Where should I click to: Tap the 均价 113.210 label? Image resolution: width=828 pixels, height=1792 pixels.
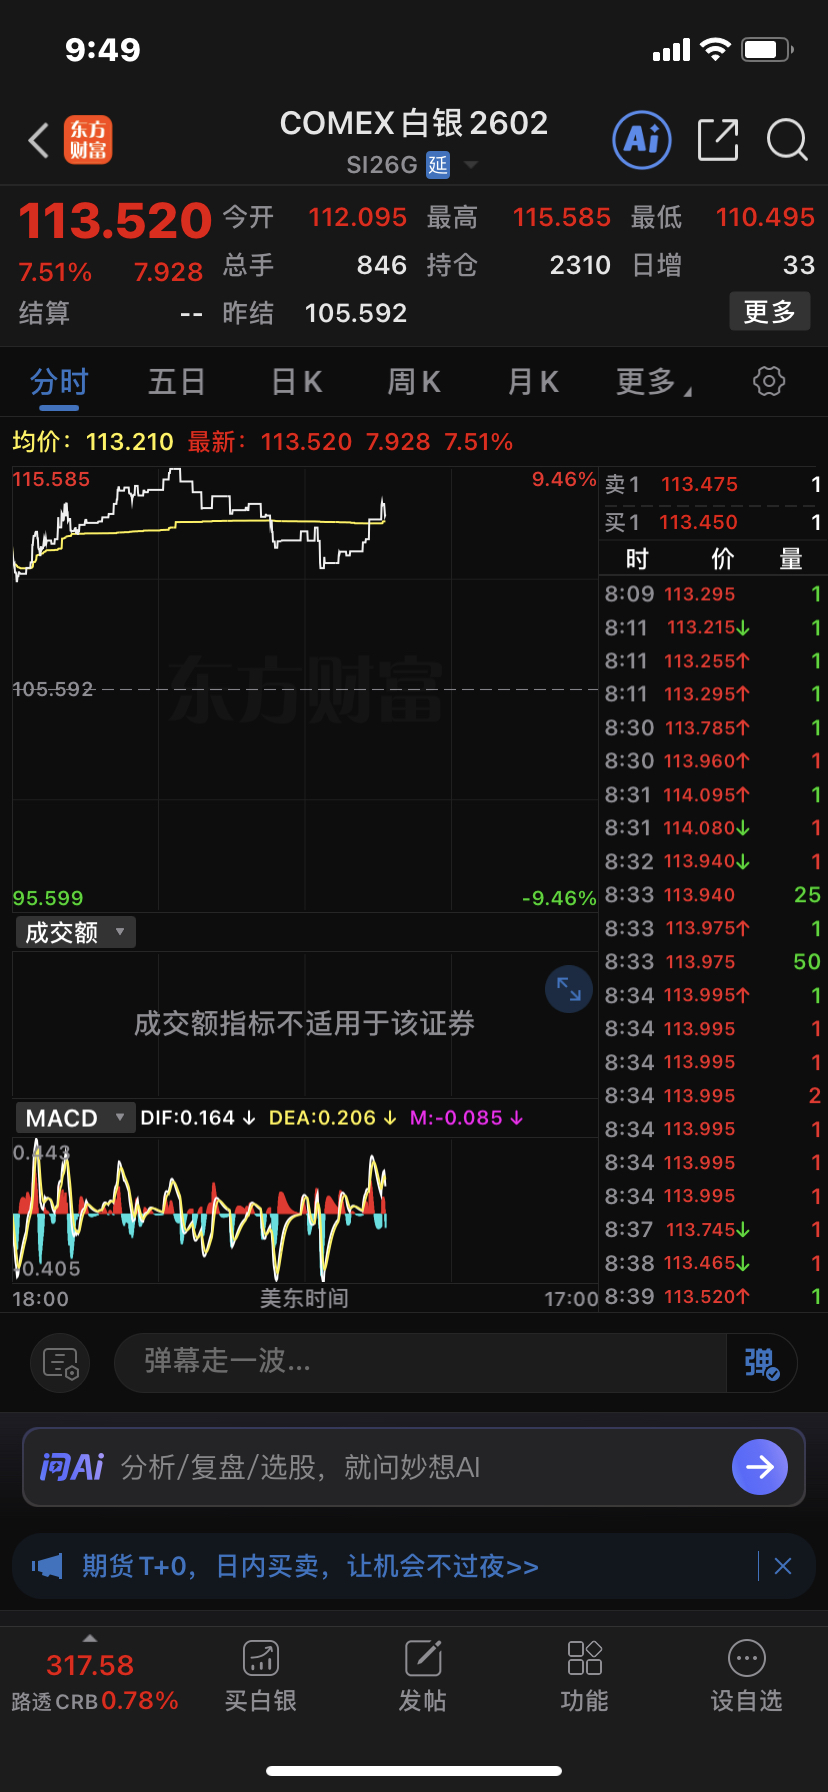pyautogui.click(x=93, y=441)
